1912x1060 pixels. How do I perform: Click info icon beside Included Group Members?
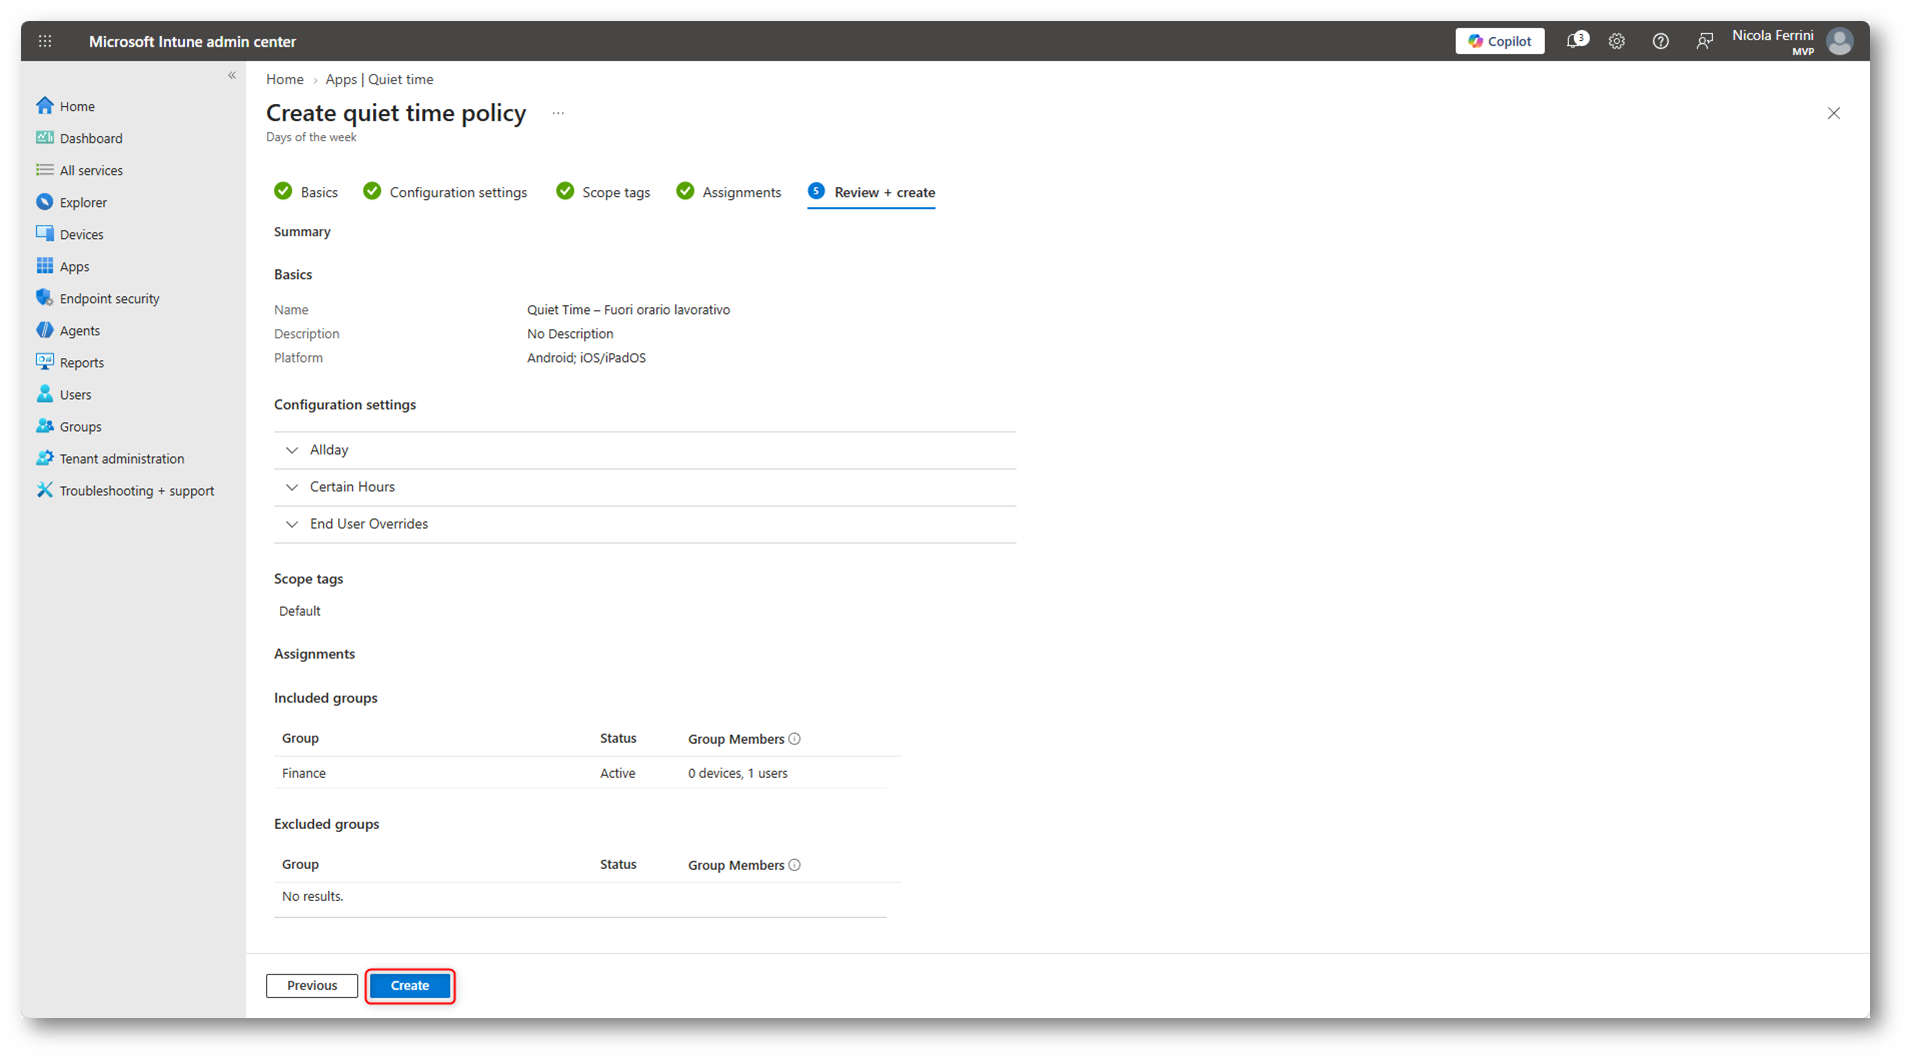795,739
